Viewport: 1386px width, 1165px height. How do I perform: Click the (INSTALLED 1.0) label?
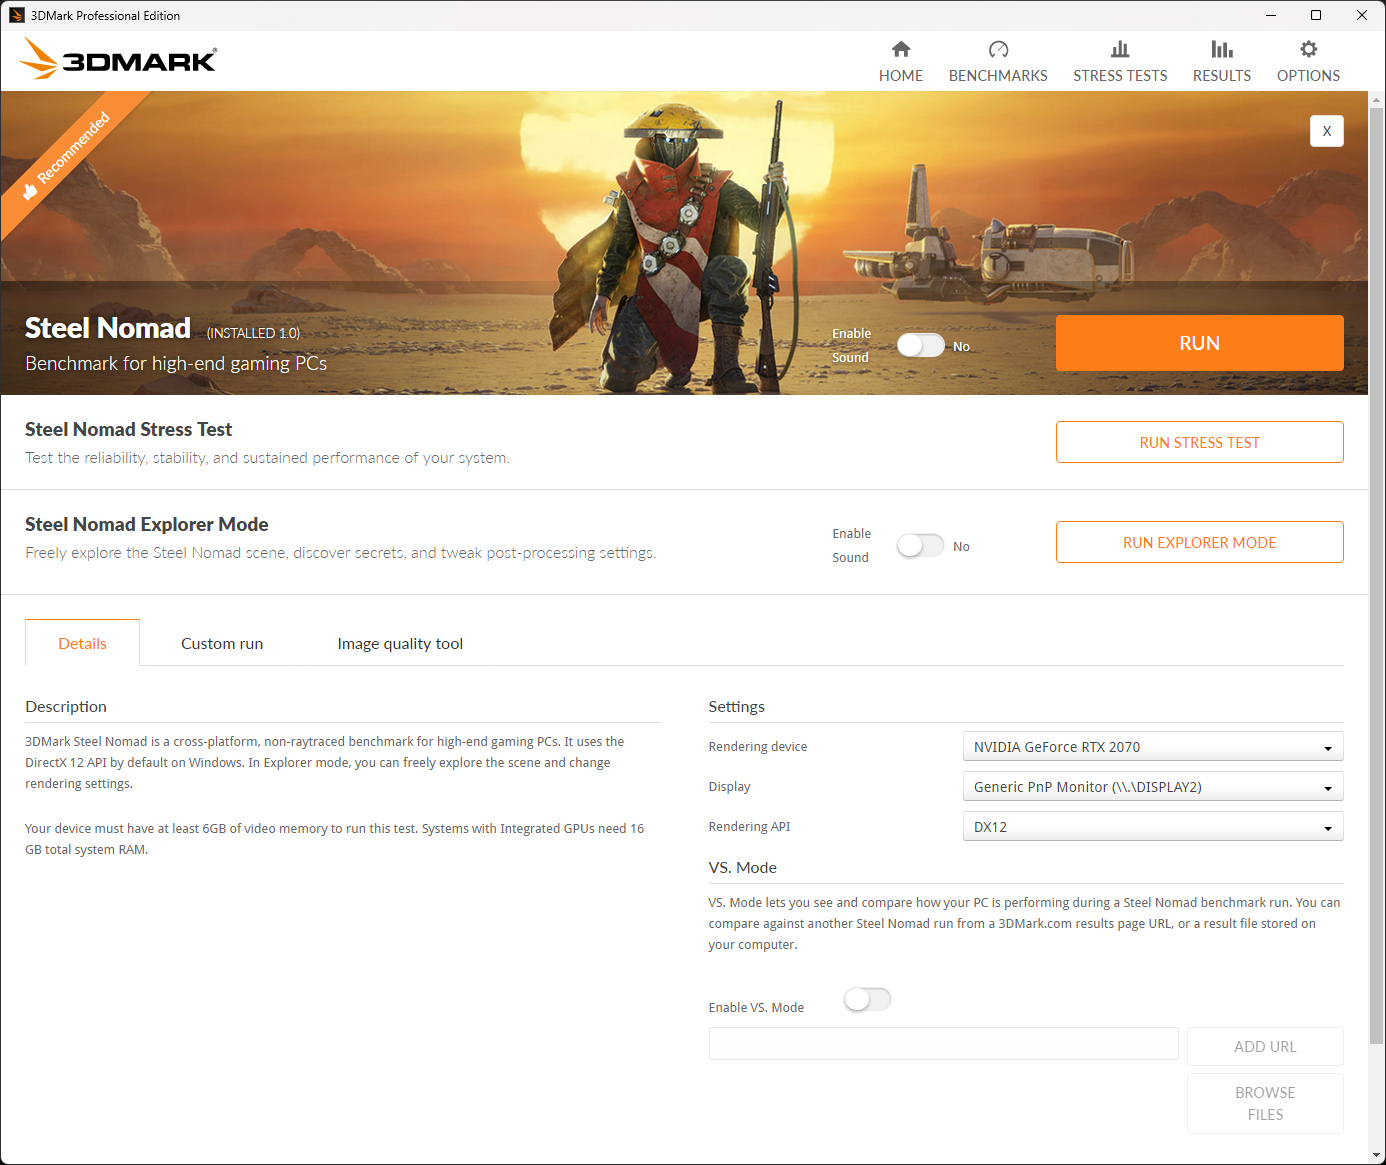coord(253,333)
